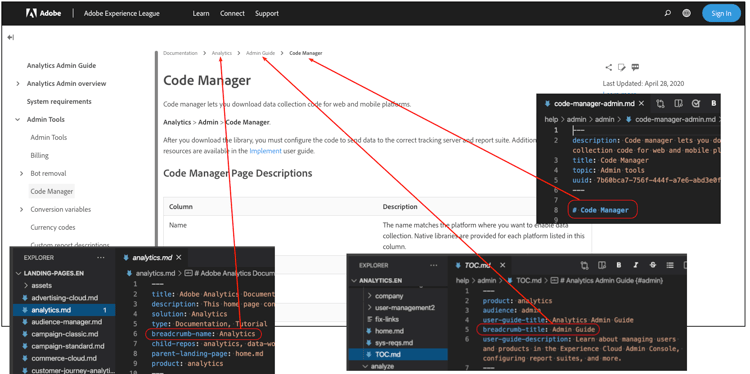The height and width of the screenshot is (374, 750).
Task: Click symbol icon in TOC.md breadcrumb
Action: [554, 281]
